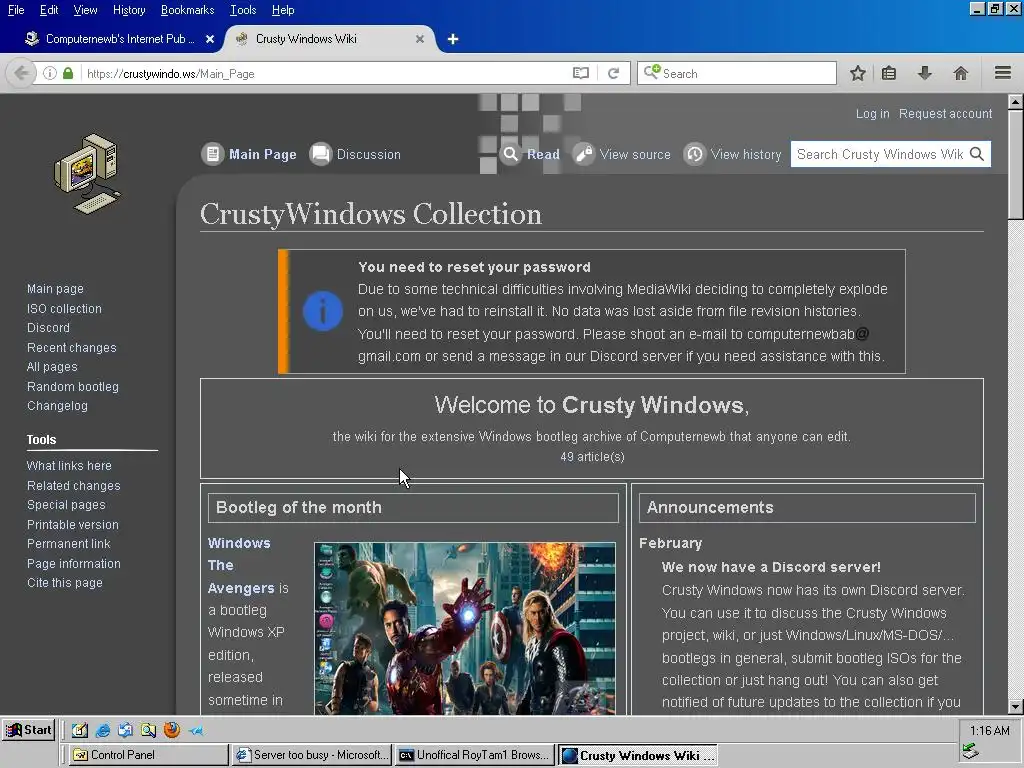Click the Main Page tab icon
This screenshot has height=768, width=1024.
[212, 154]
